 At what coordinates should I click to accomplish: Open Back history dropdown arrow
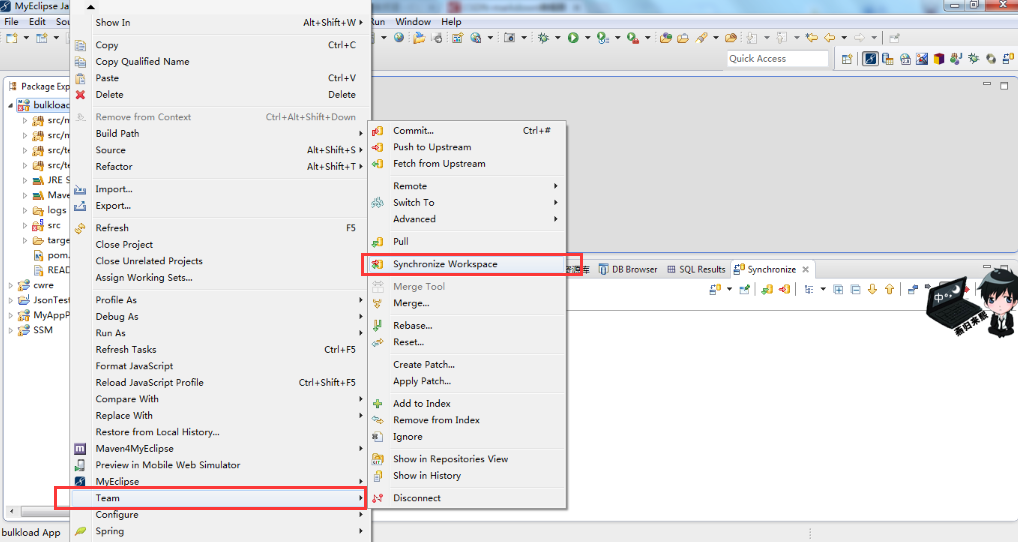844,38
